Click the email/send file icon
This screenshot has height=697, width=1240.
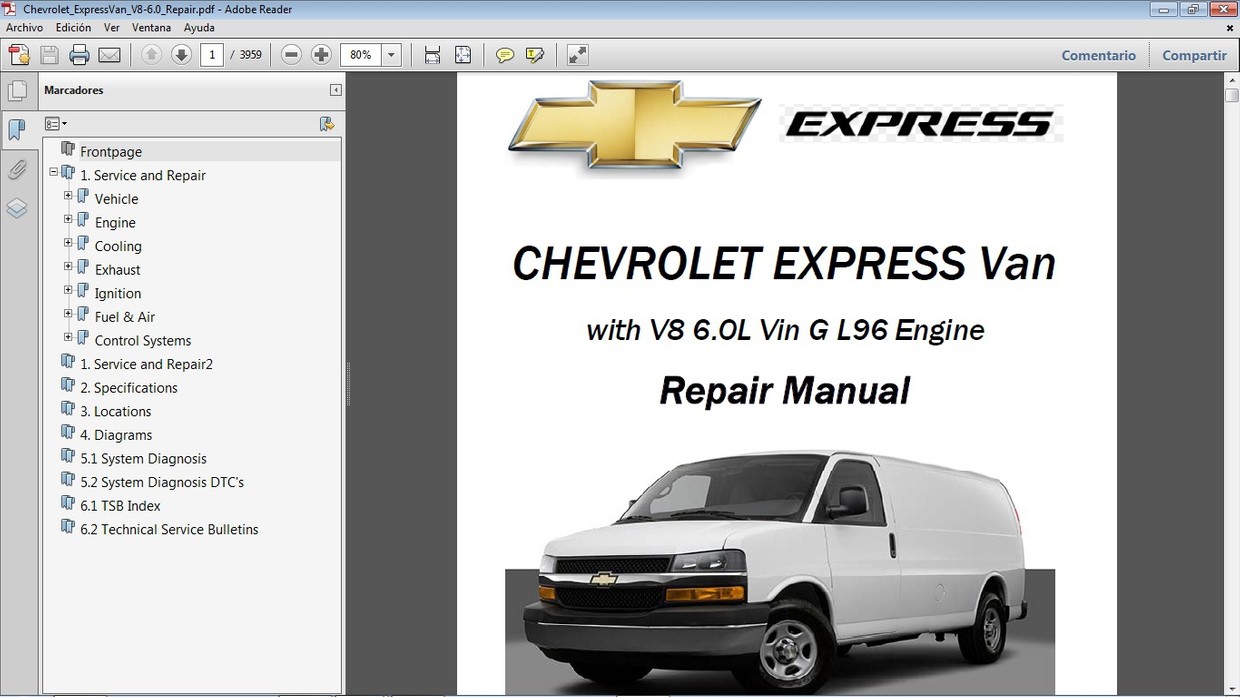tap(108, 54)
